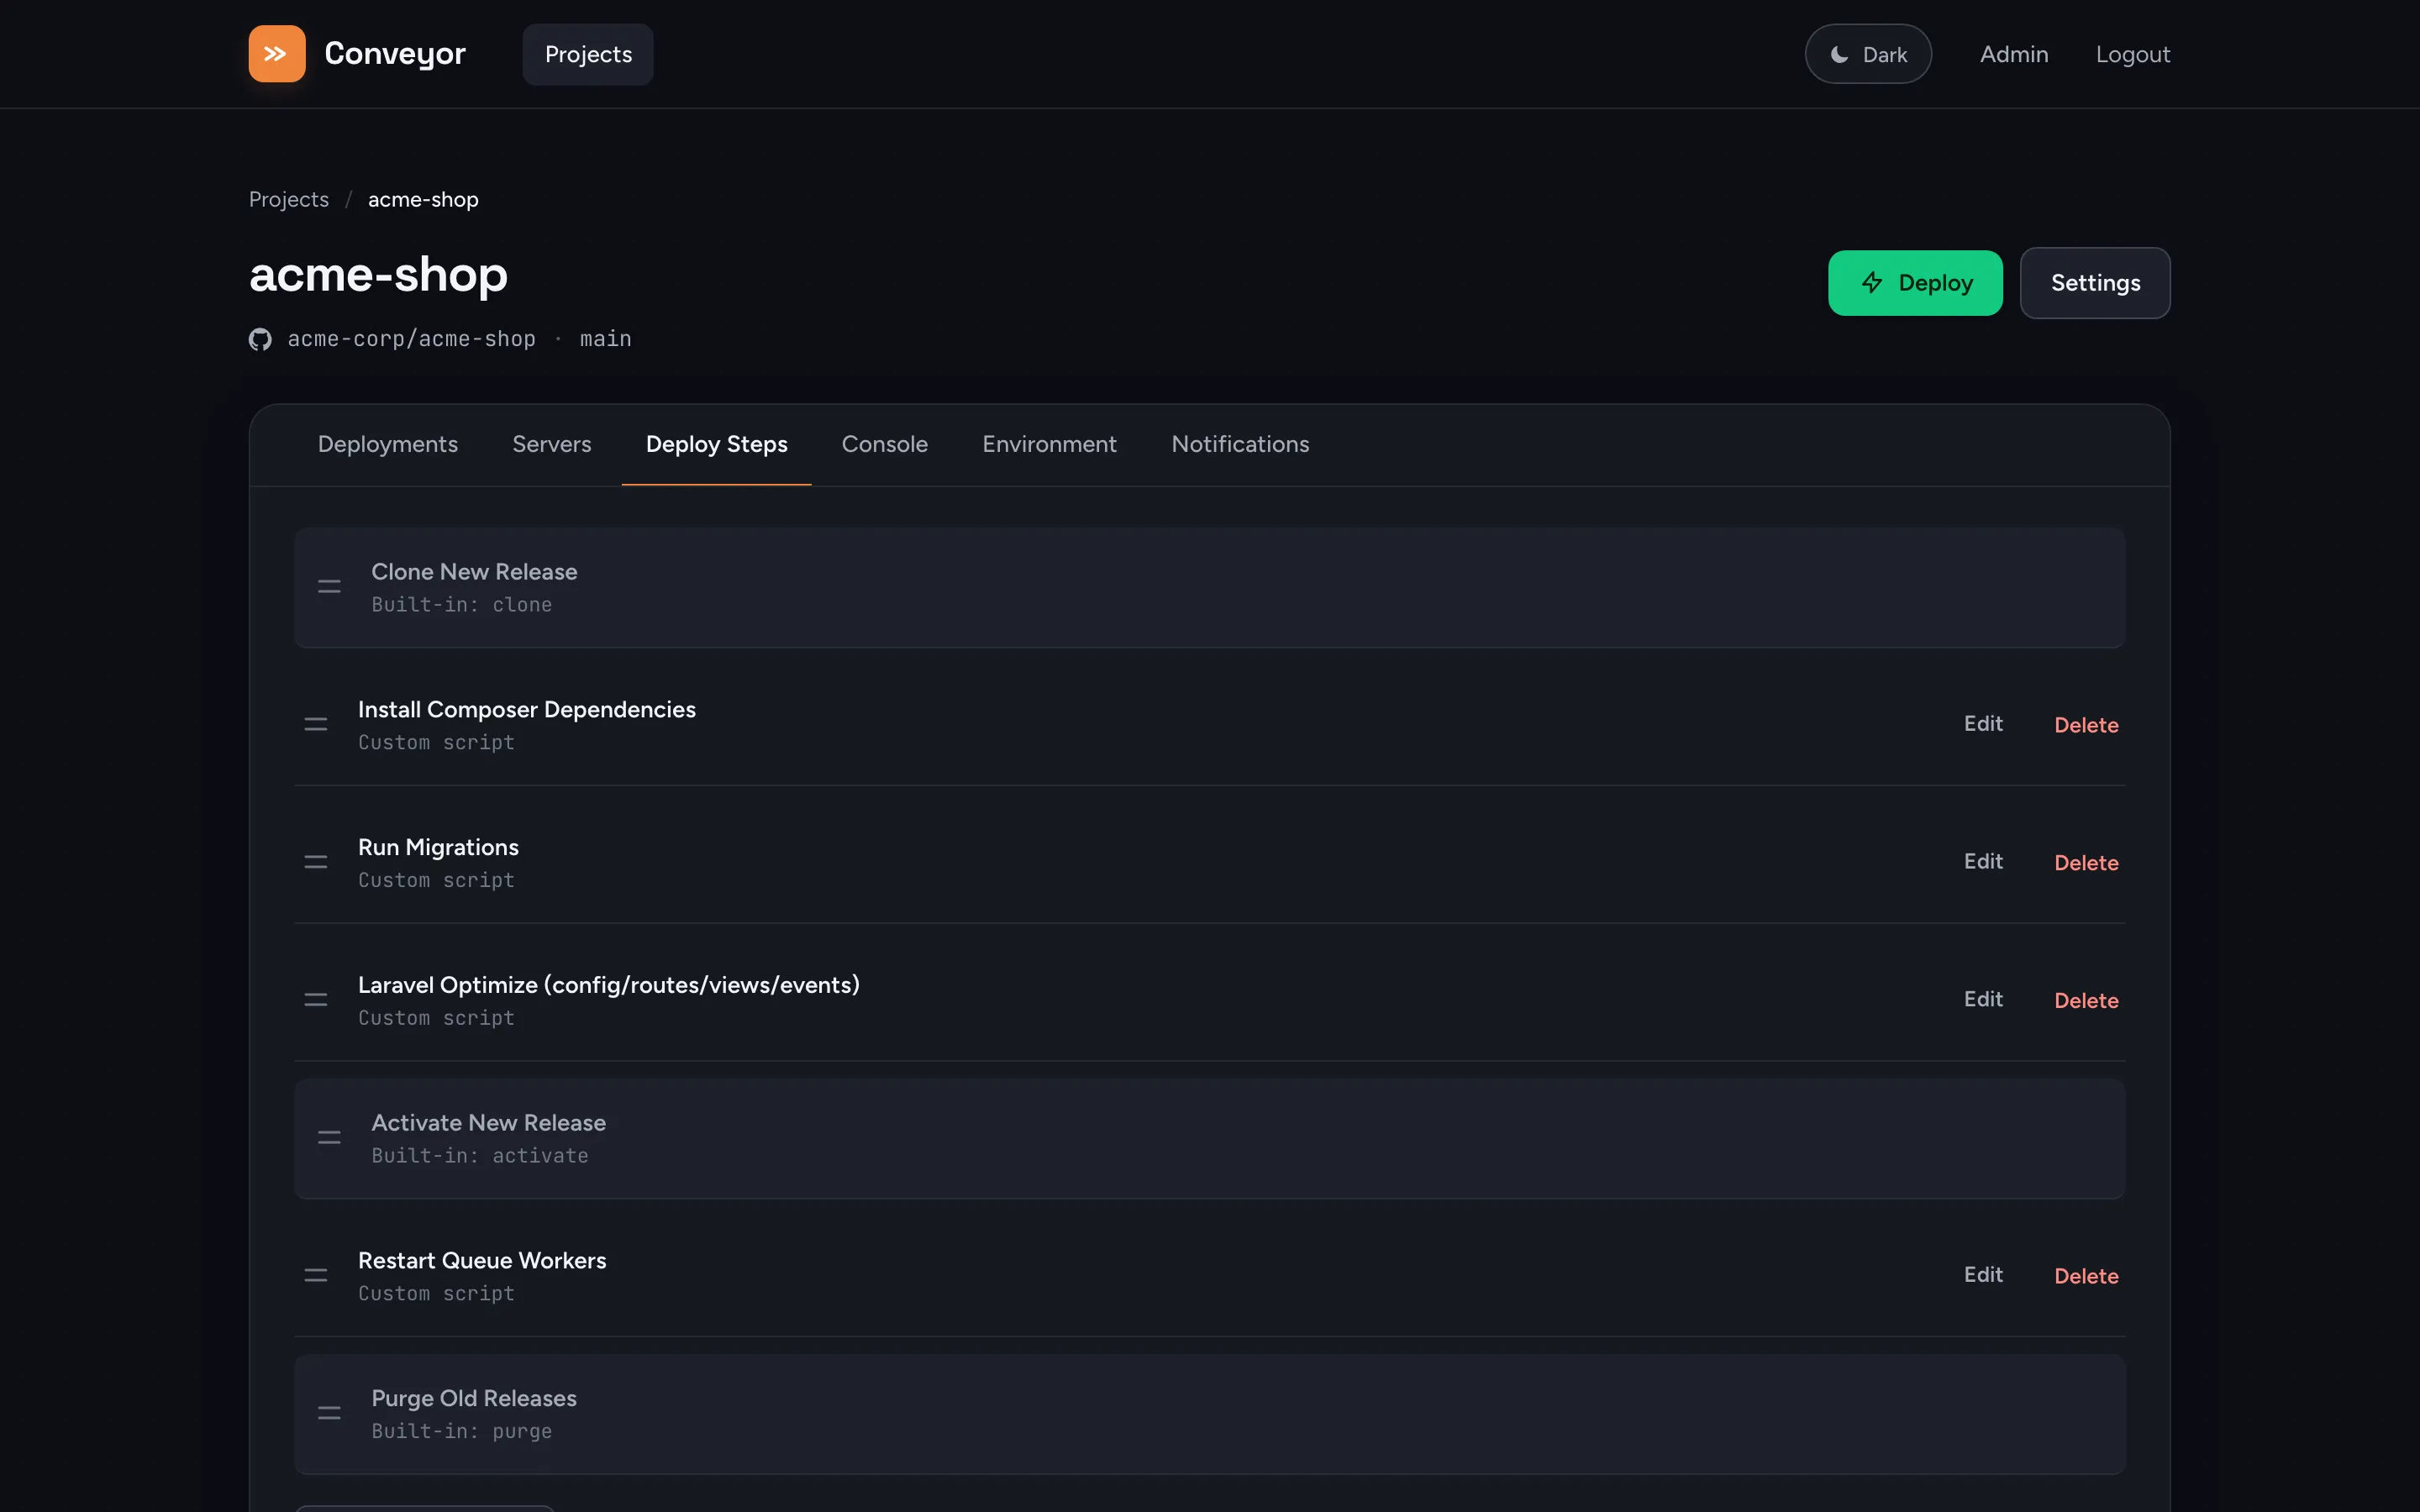Image resolution: width=2420 pixels, height=1512 pixels.
Task: Start a deployment with the Deploy button
Action: coord(1915,283)
